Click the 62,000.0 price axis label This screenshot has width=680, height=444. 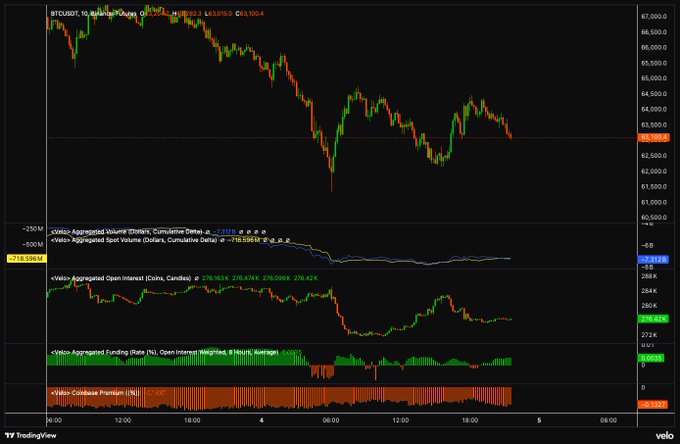654,171
